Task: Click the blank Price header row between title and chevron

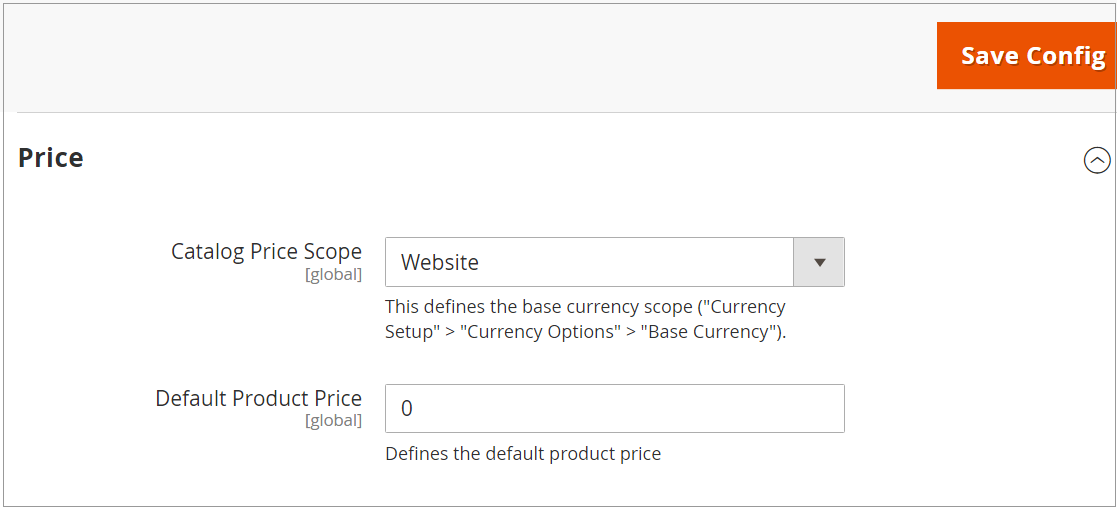Action: [x=580, y=160]
